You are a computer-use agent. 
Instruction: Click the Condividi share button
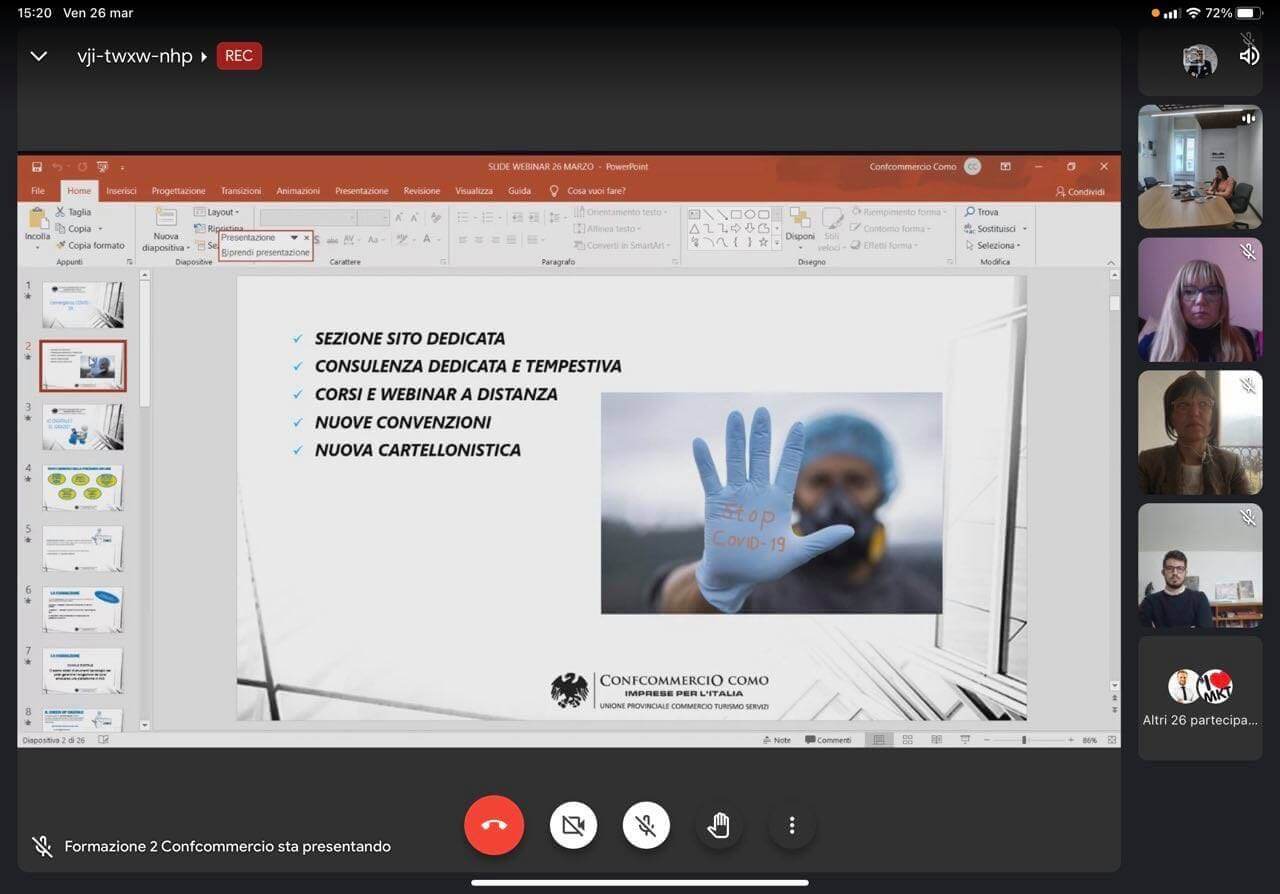(x=1080, y=192)
